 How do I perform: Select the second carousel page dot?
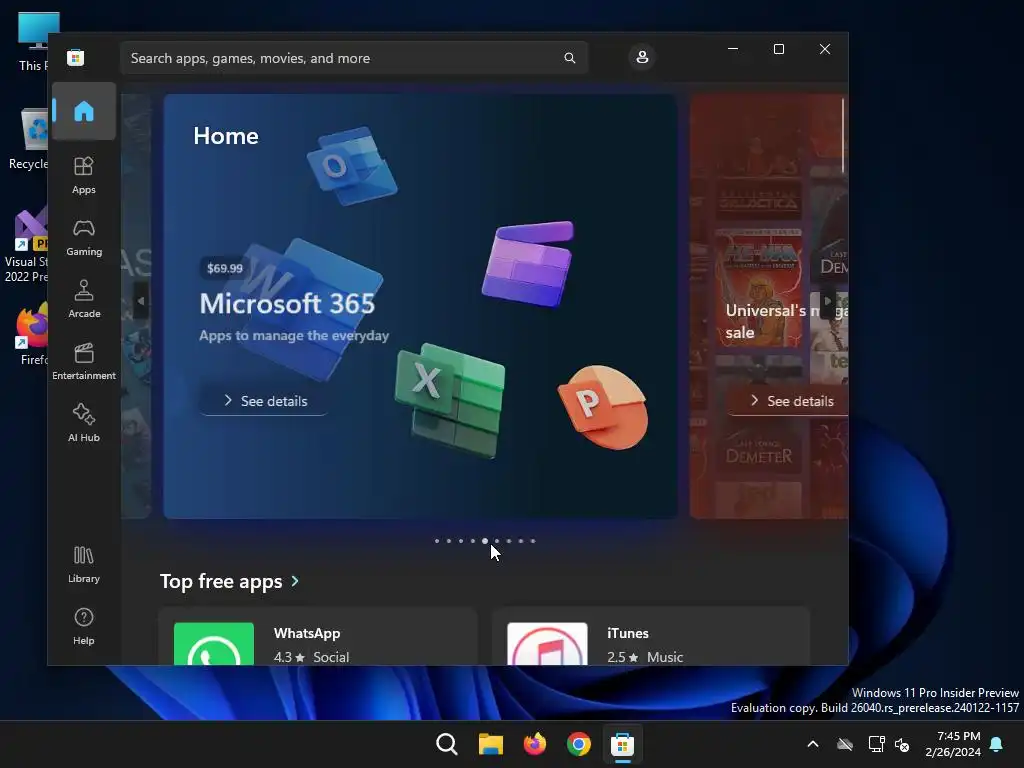click(449, 541)
